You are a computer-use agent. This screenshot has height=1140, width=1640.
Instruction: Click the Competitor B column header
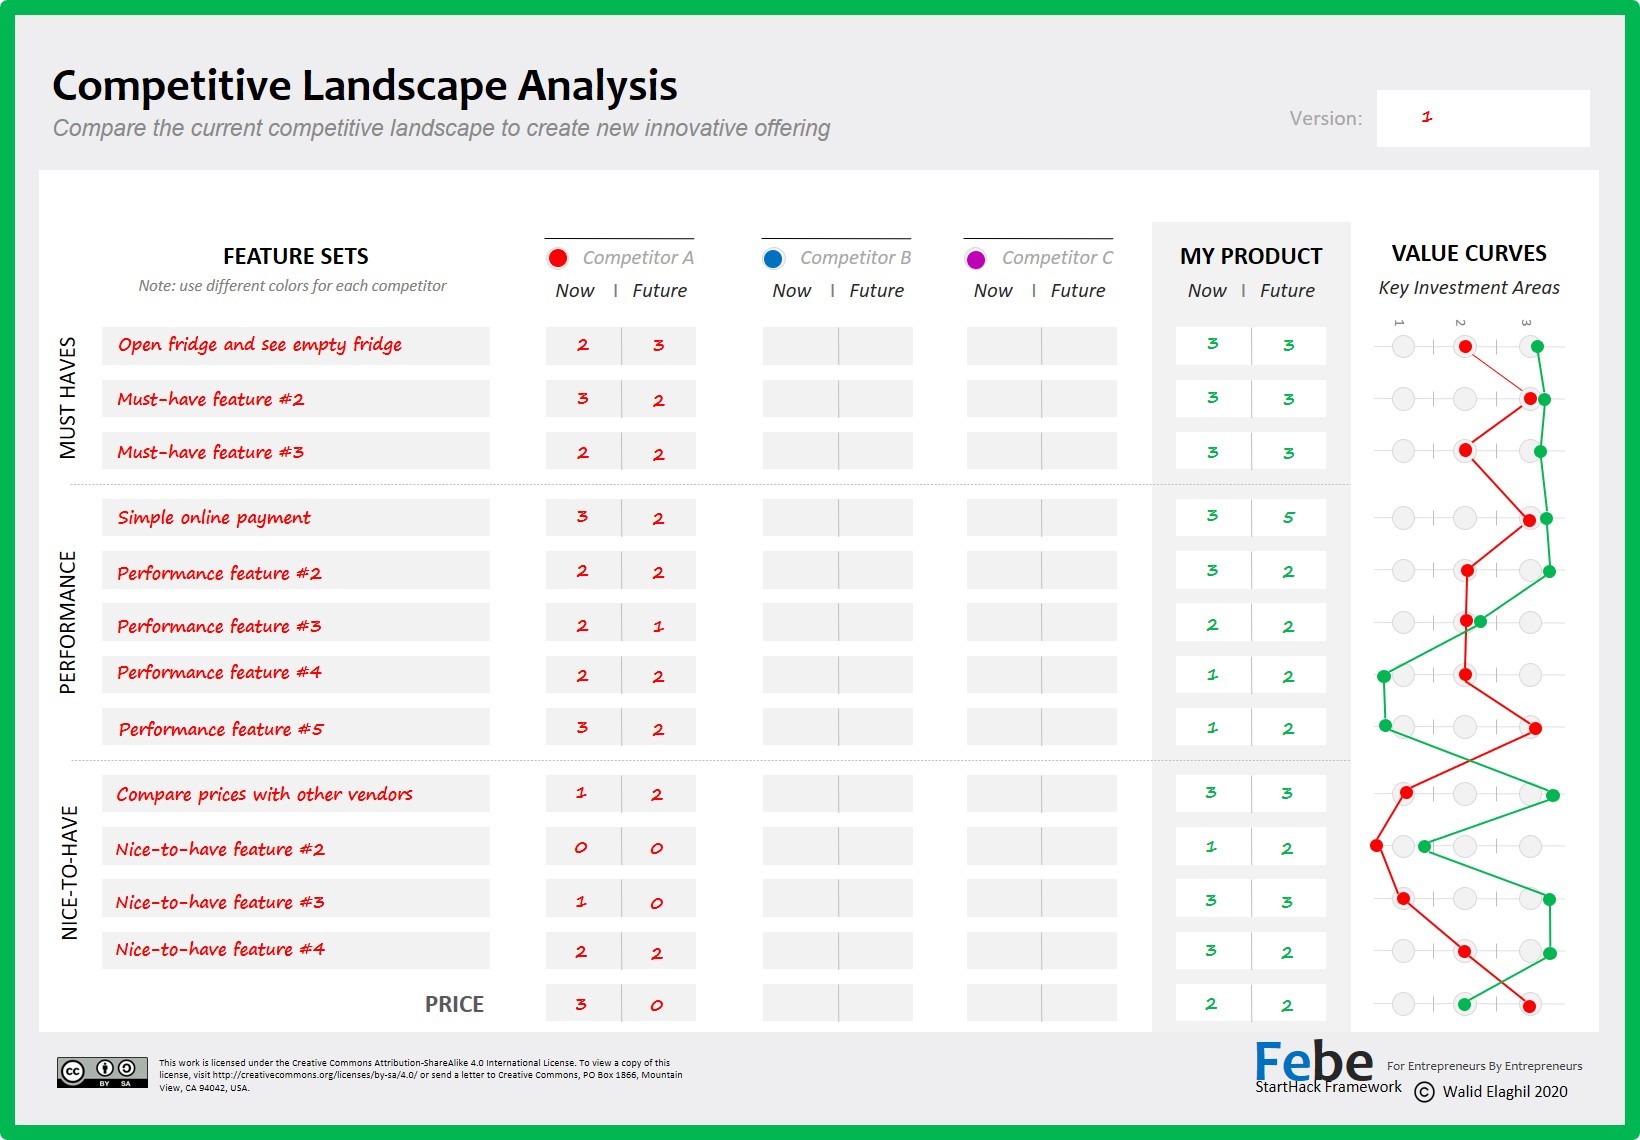pyautogui.click(x=855, y=258)
